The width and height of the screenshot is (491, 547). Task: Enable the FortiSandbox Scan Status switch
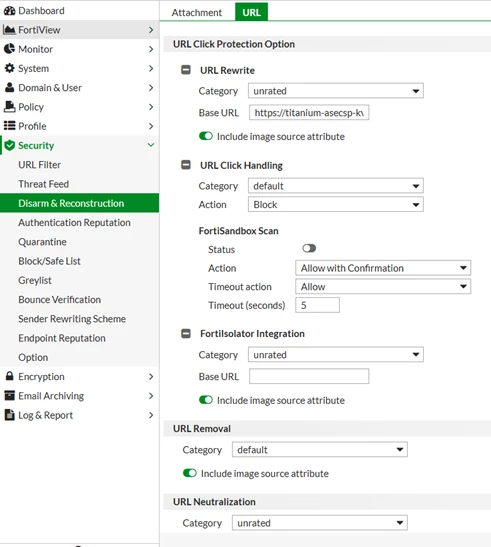coord(309,248)
